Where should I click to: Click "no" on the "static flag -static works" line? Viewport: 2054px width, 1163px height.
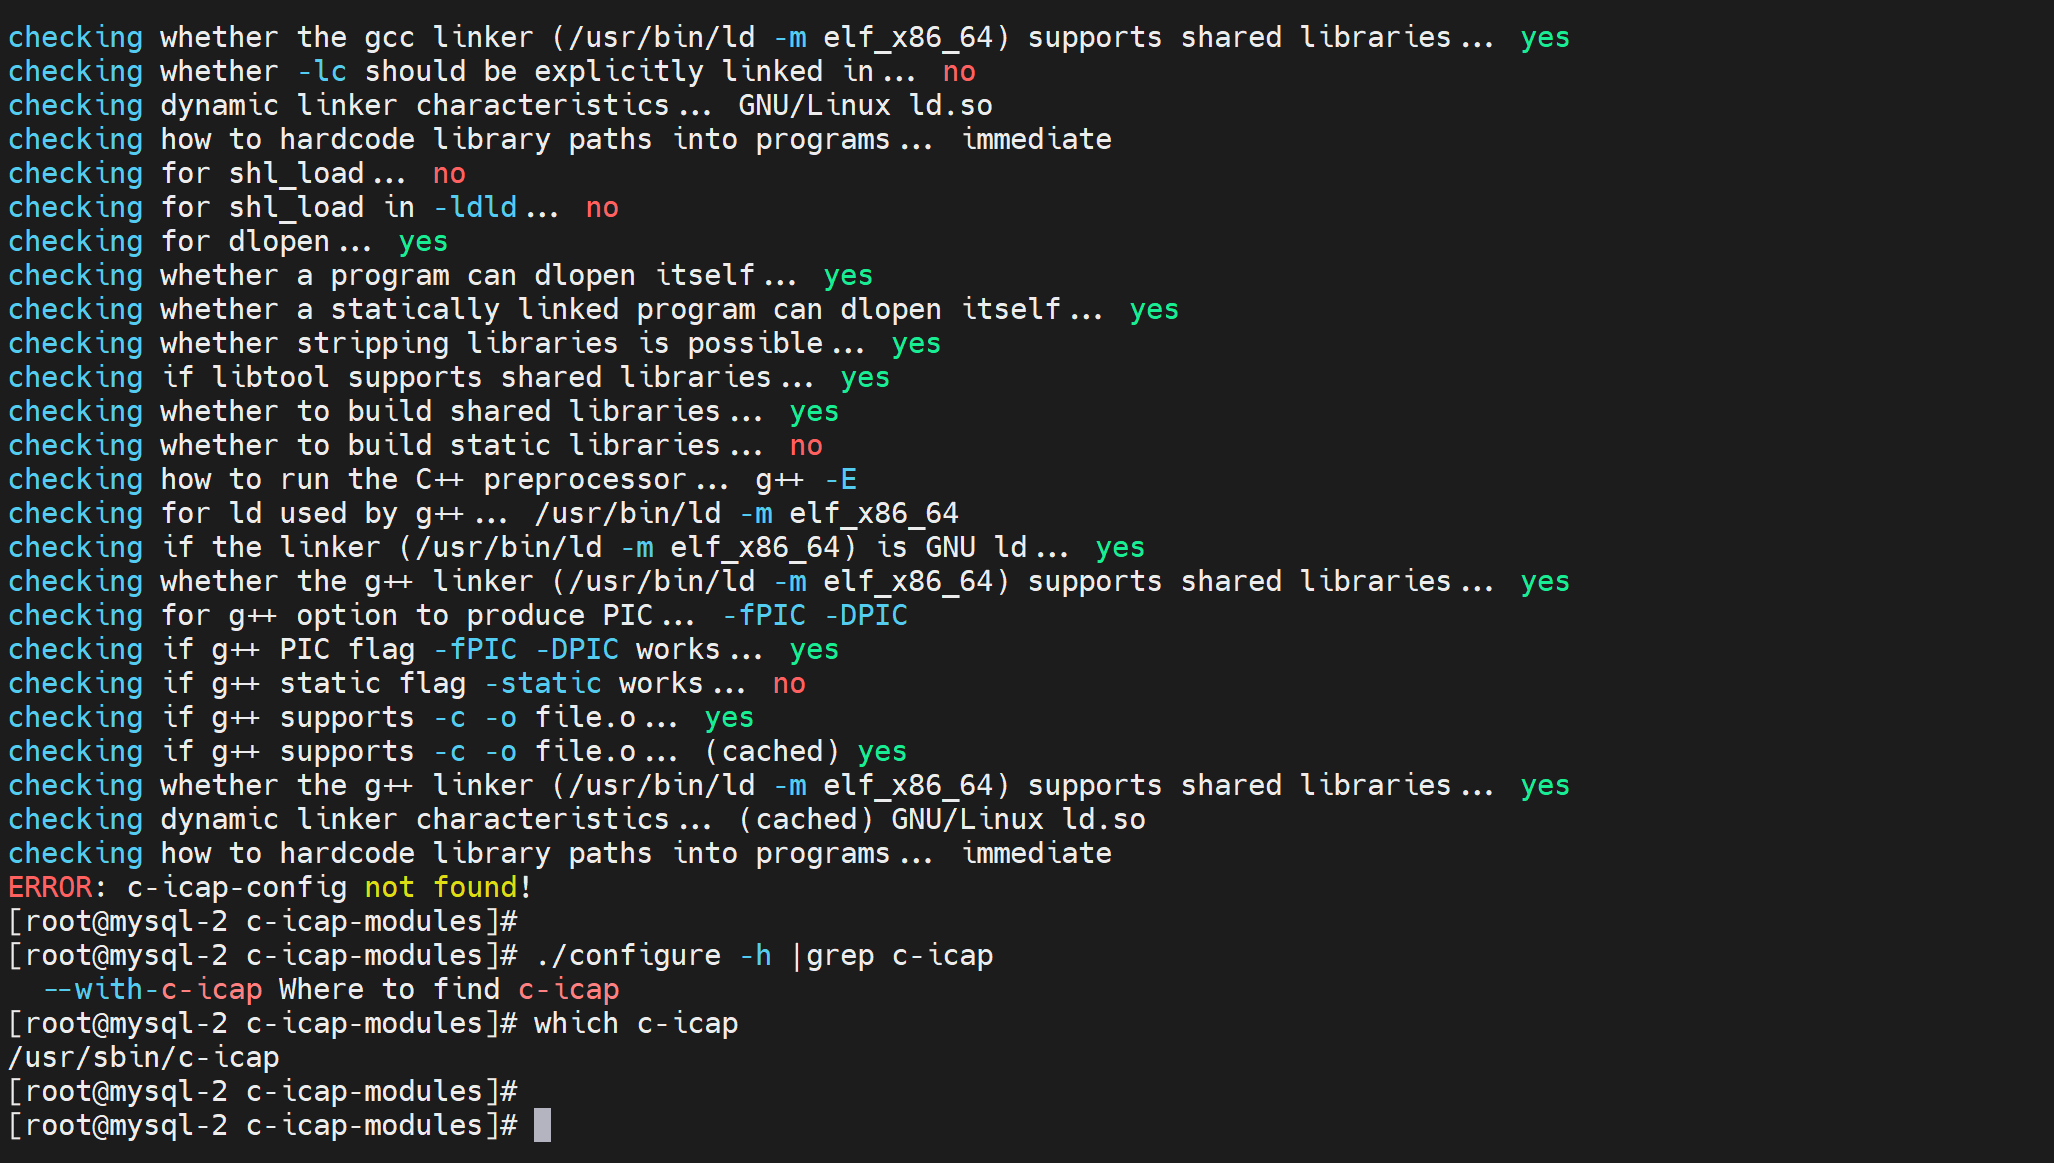[789, 683]
